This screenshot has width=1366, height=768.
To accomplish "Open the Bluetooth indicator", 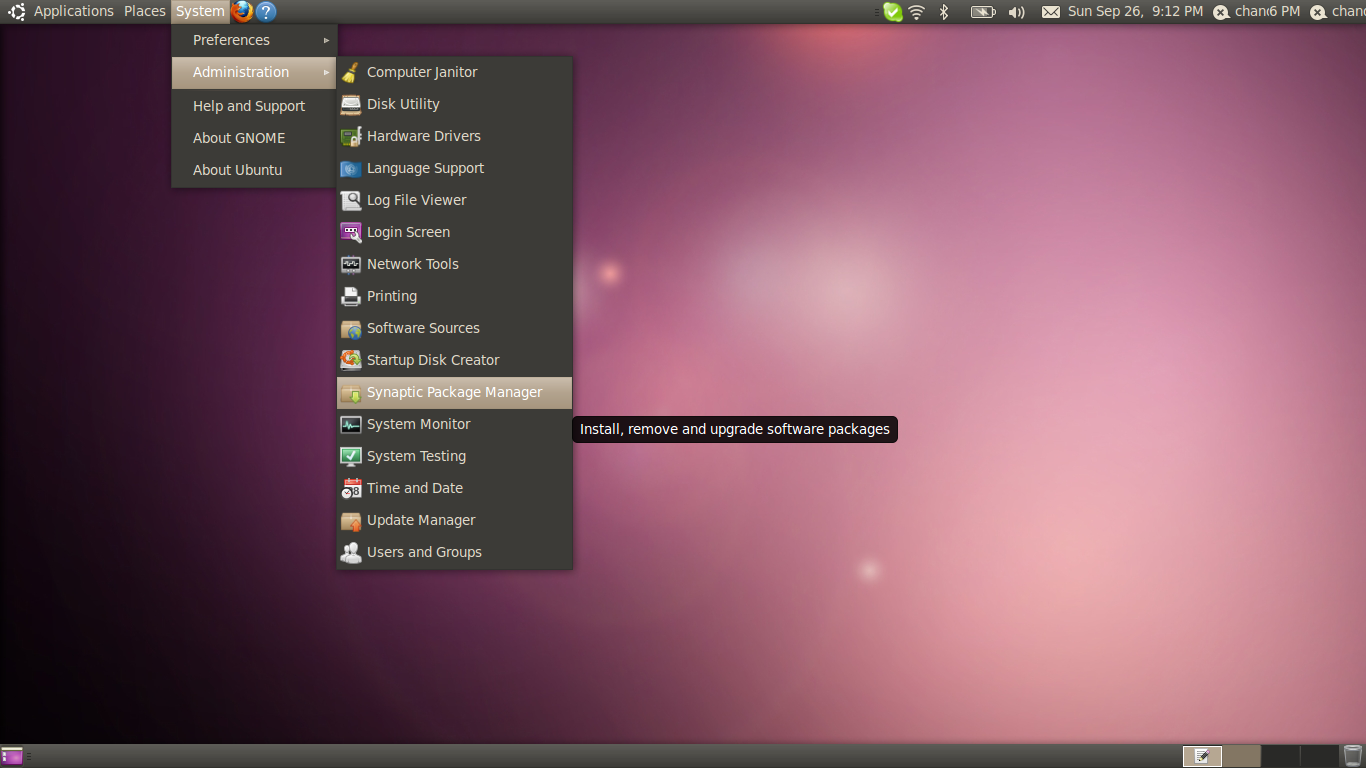I will pyautogui.click(x=943, y=12).
